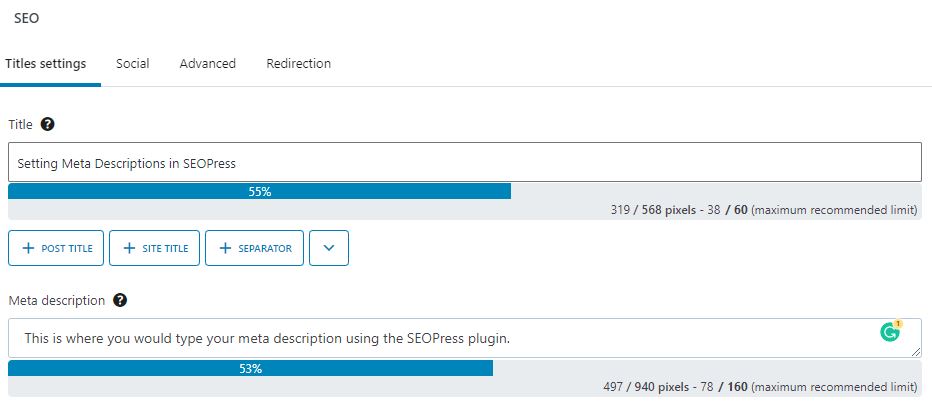Click the SEO panel heading
This screenshot has height=404, width=932.
27,18
